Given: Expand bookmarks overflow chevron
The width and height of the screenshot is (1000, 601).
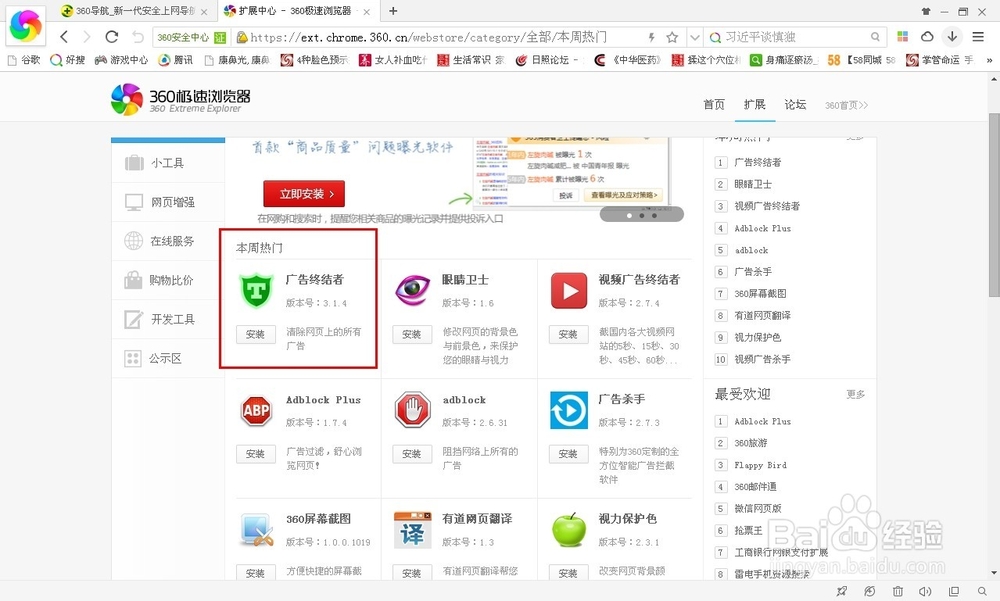Looking at the screenshot, I should pos(989,60).
